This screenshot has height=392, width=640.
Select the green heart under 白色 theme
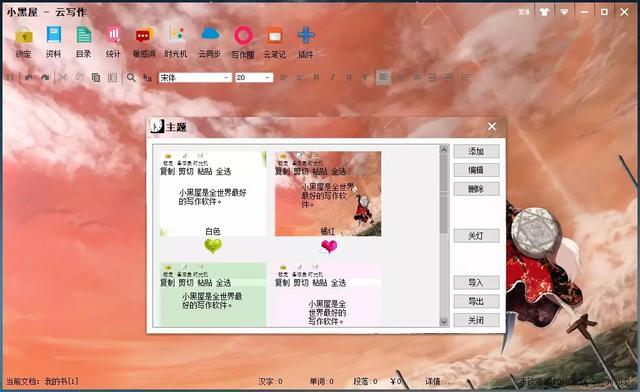pos(213,246)
